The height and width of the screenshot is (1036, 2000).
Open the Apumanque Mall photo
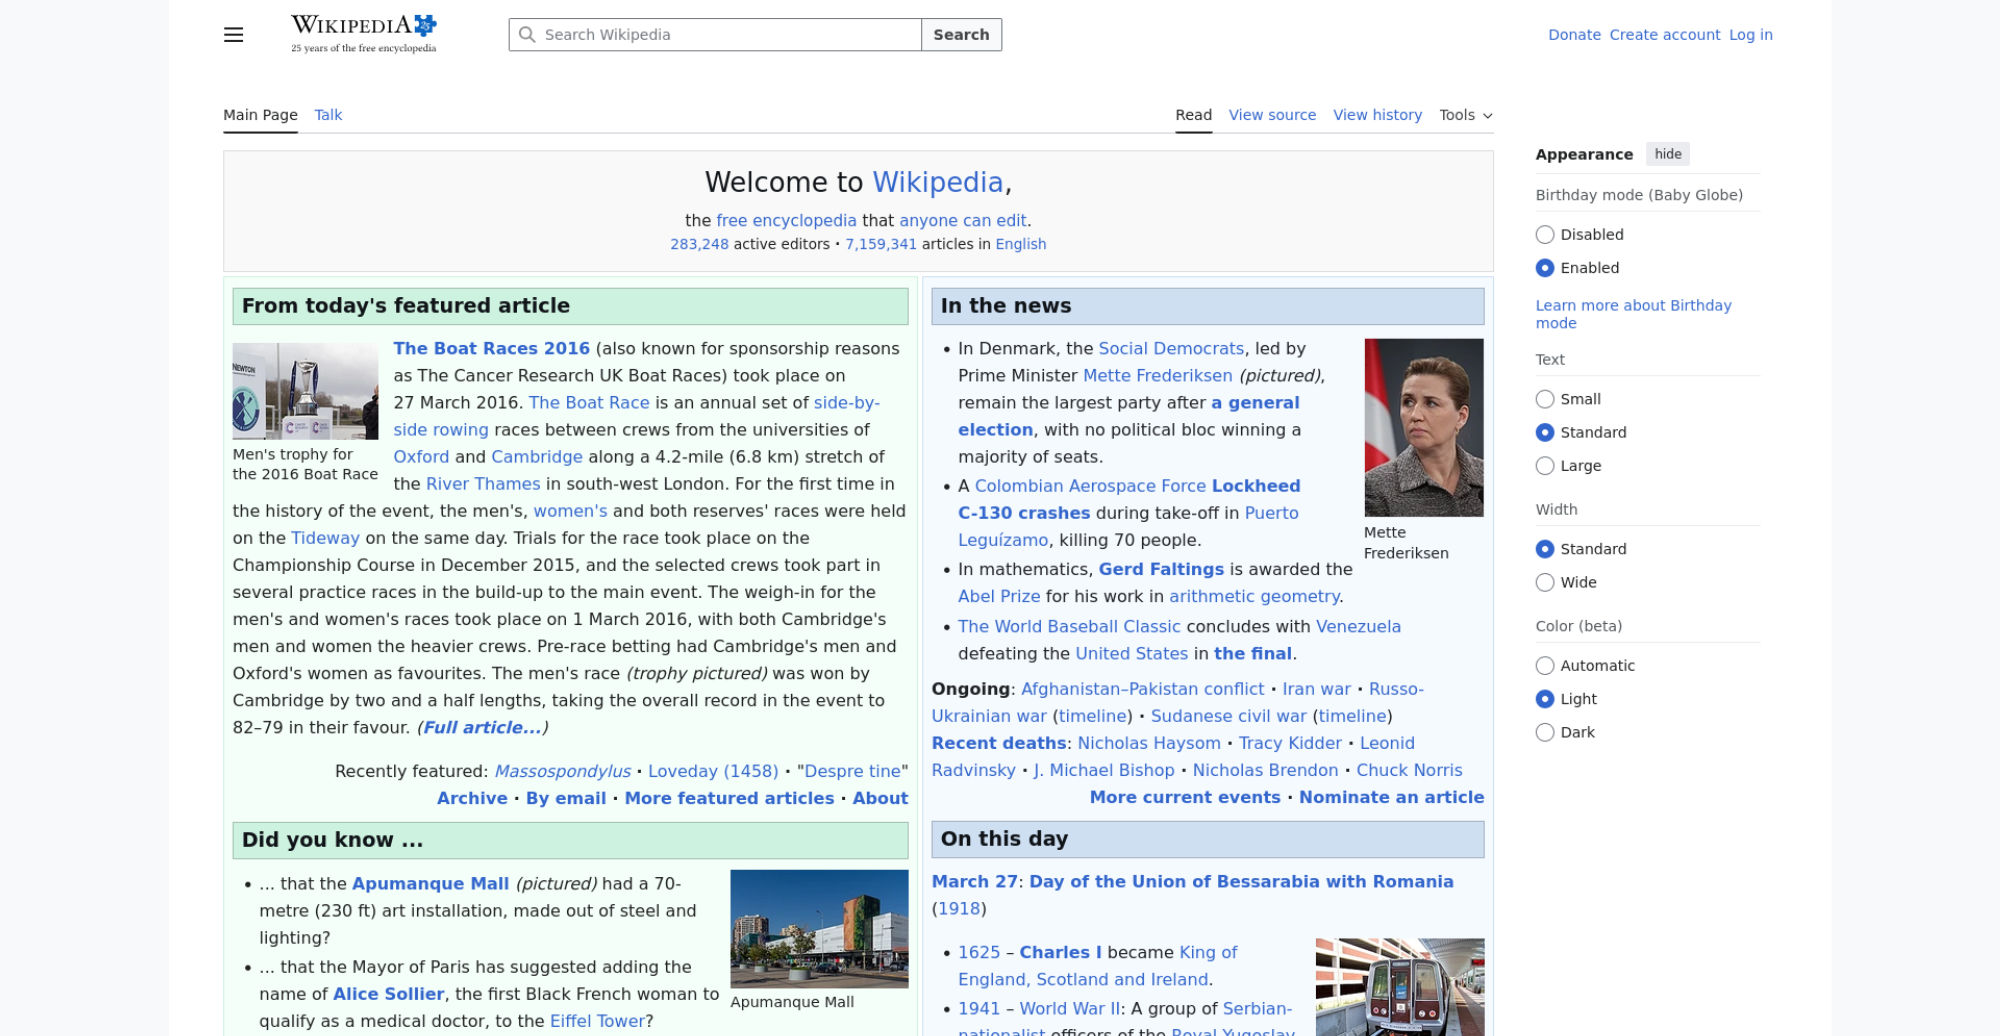point(819,928)
